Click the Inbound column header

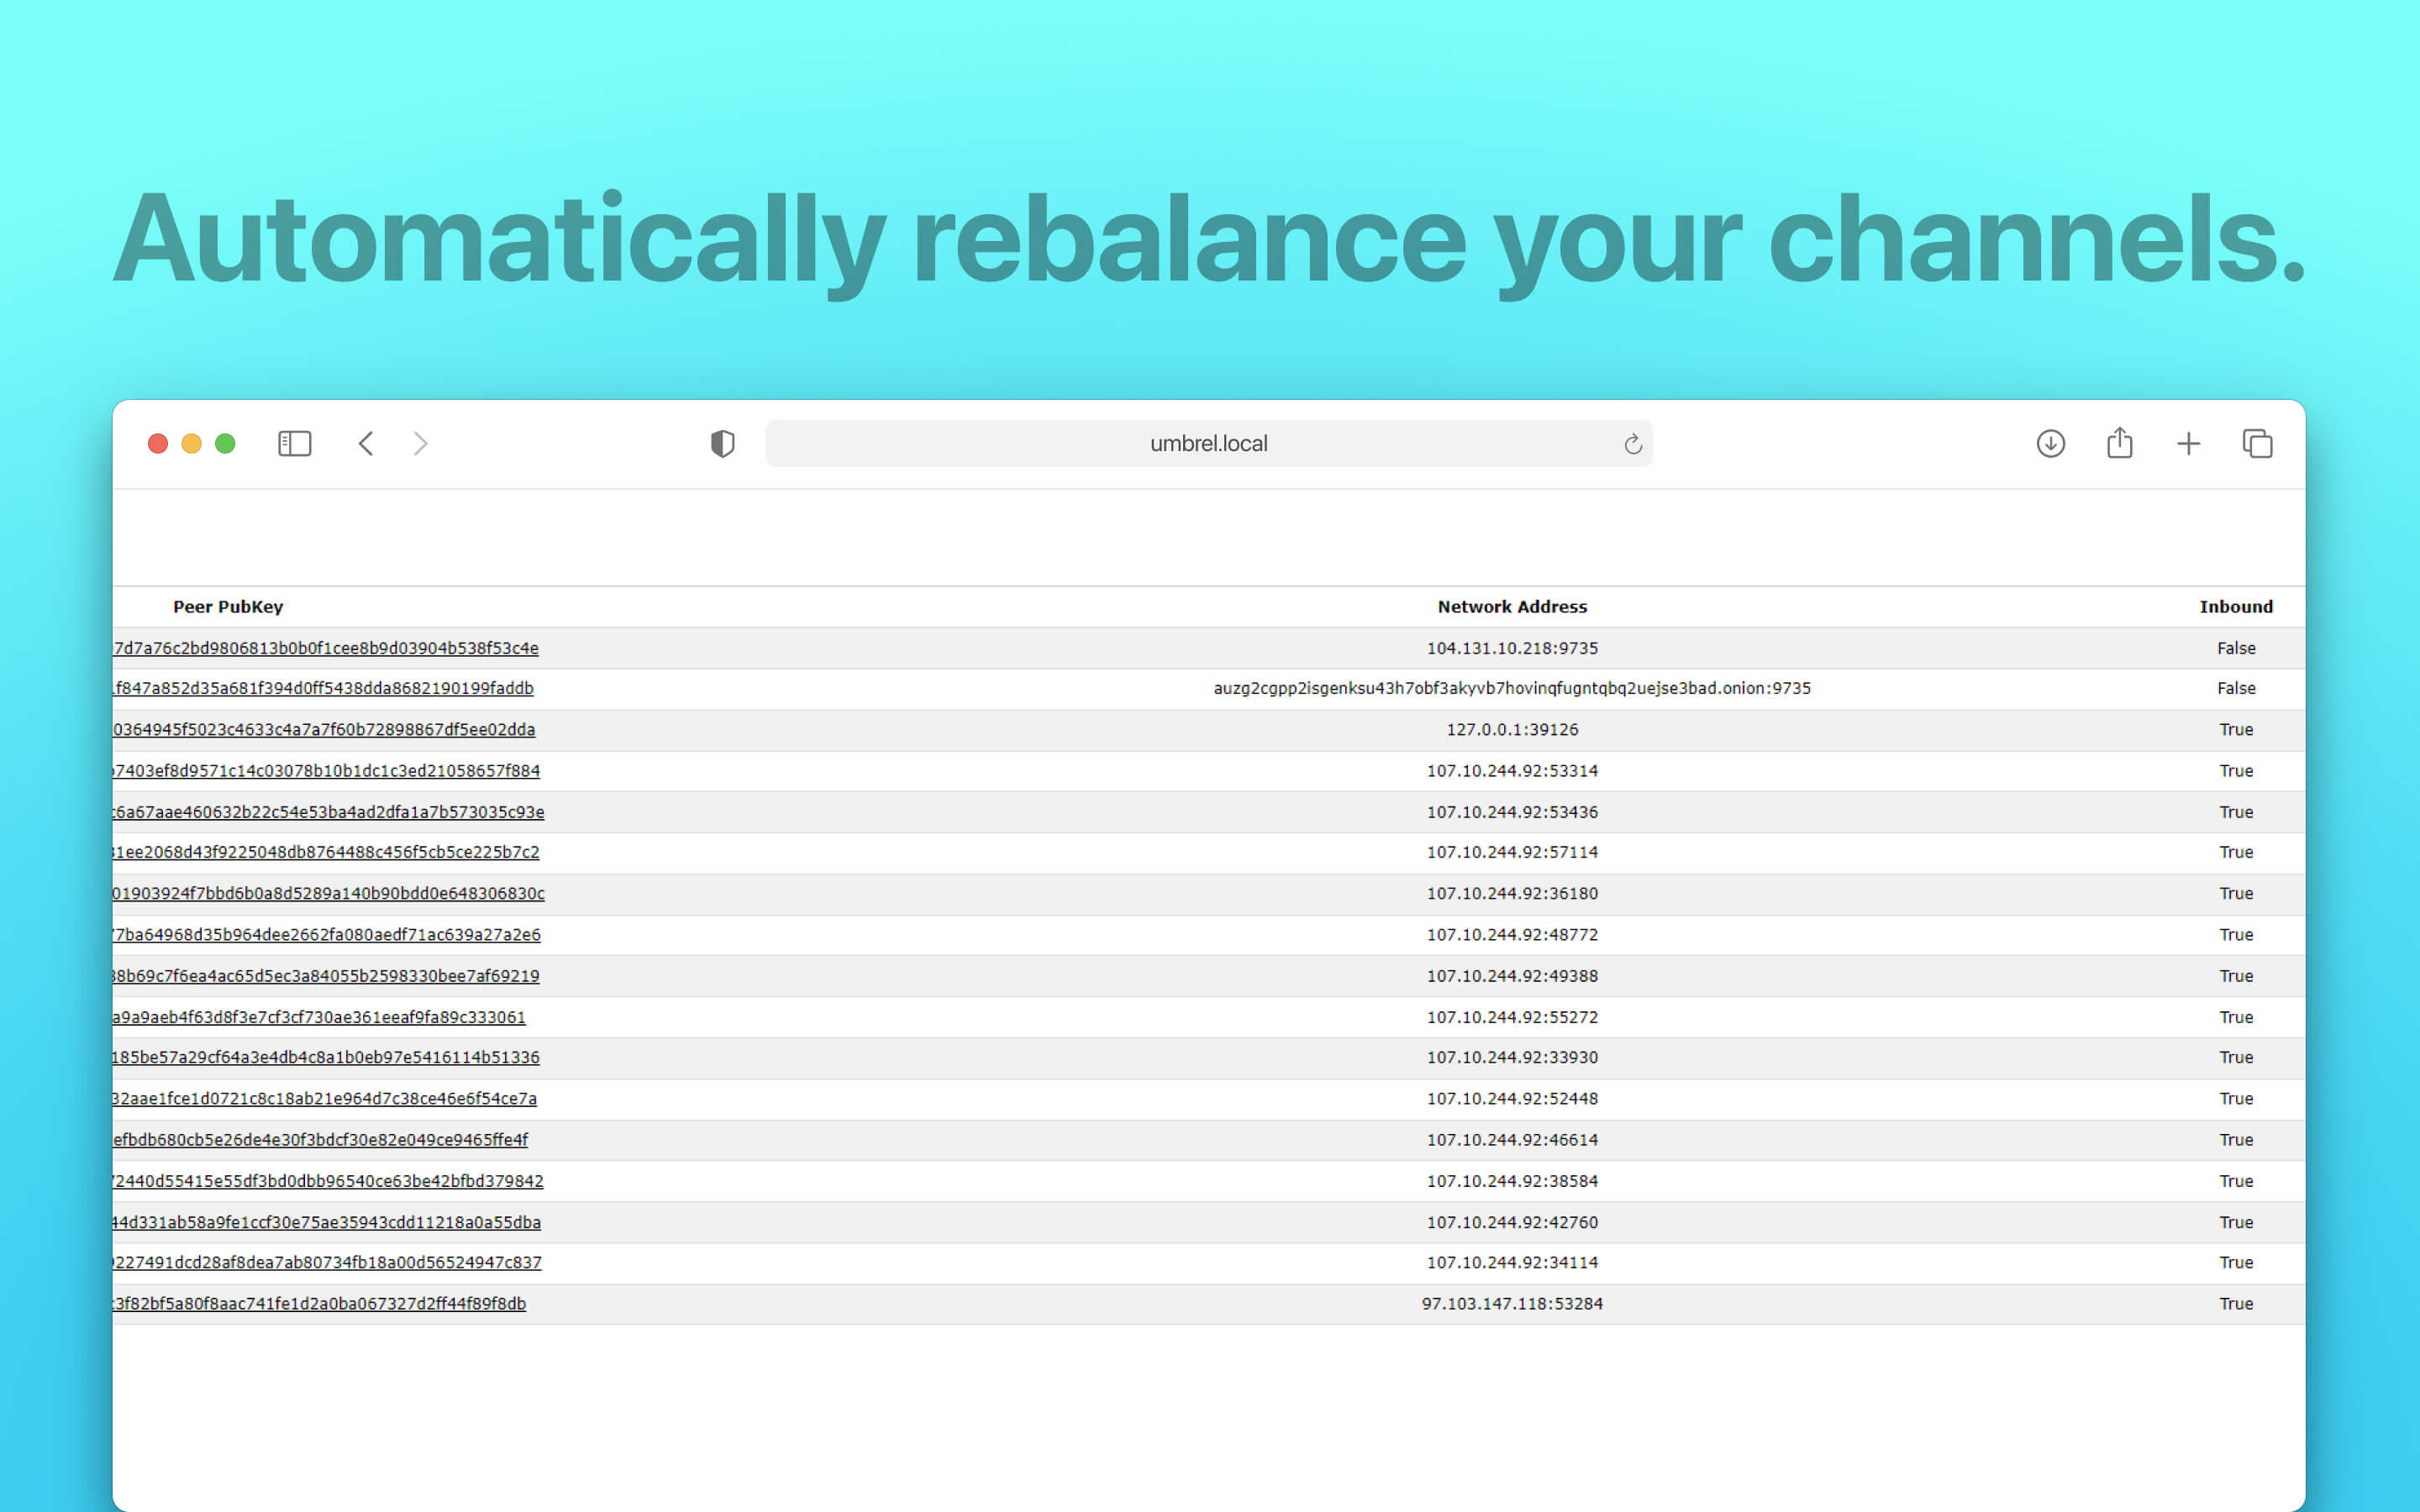click(2235, 606)
